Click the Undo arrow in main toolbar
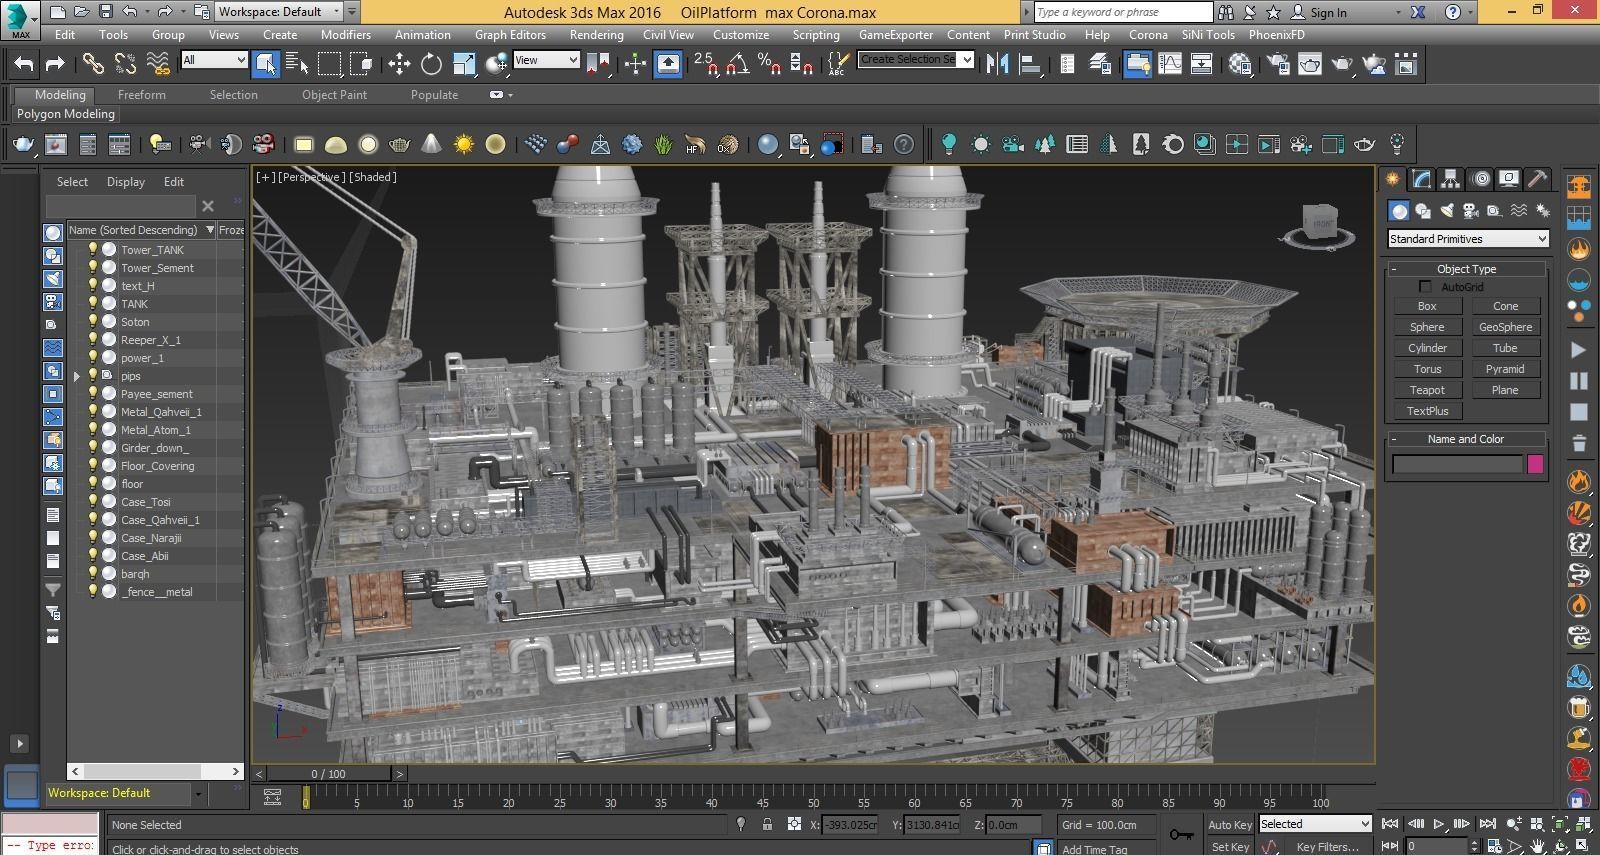Image resolution: width=1600 pixels, height=855 pixels. tap(24, 65)
